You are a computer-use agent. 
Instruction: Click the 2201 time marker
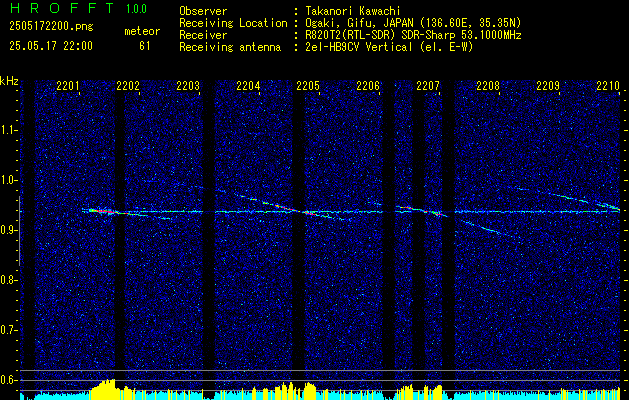tap(67, 86)
